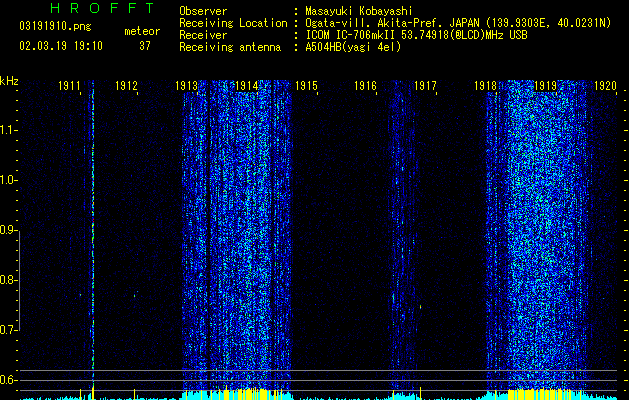Click the Receiving antenna label

[x=230, y=47]
